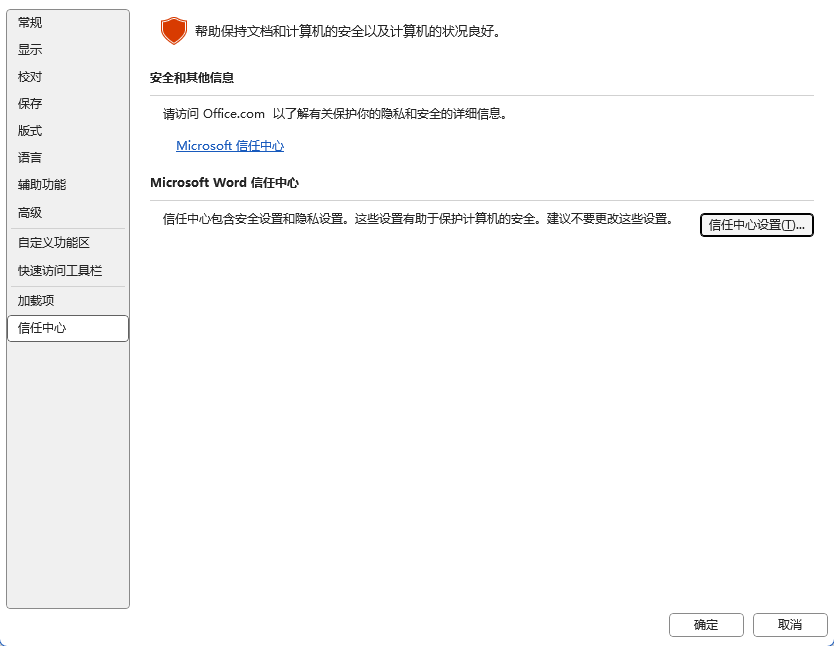
Task: Open the 常规 options category
Action: click(68, 22)
